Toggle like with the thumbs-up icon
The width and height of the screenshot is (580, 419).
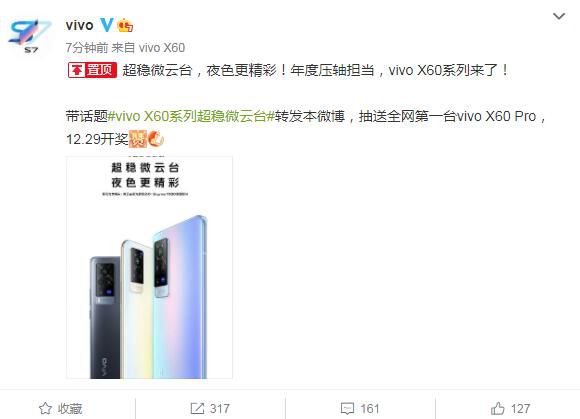(x=498, y=408)
